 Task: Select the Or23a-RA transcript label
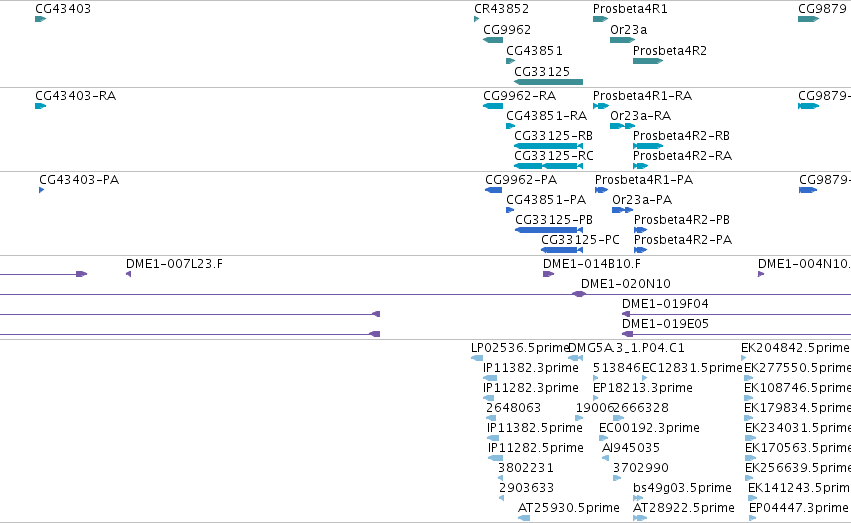[x=640, y=116]
